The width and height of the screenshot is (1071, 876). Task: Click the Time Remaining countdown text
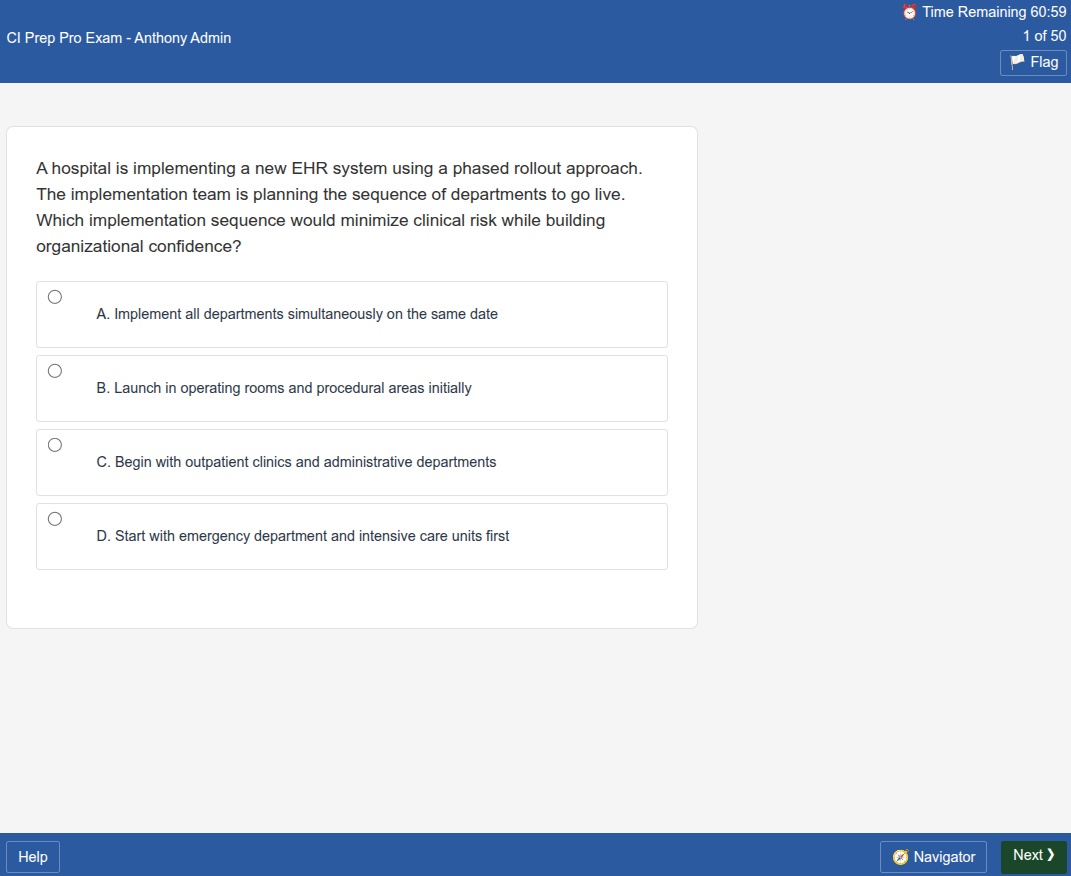(x=994, y=12)
